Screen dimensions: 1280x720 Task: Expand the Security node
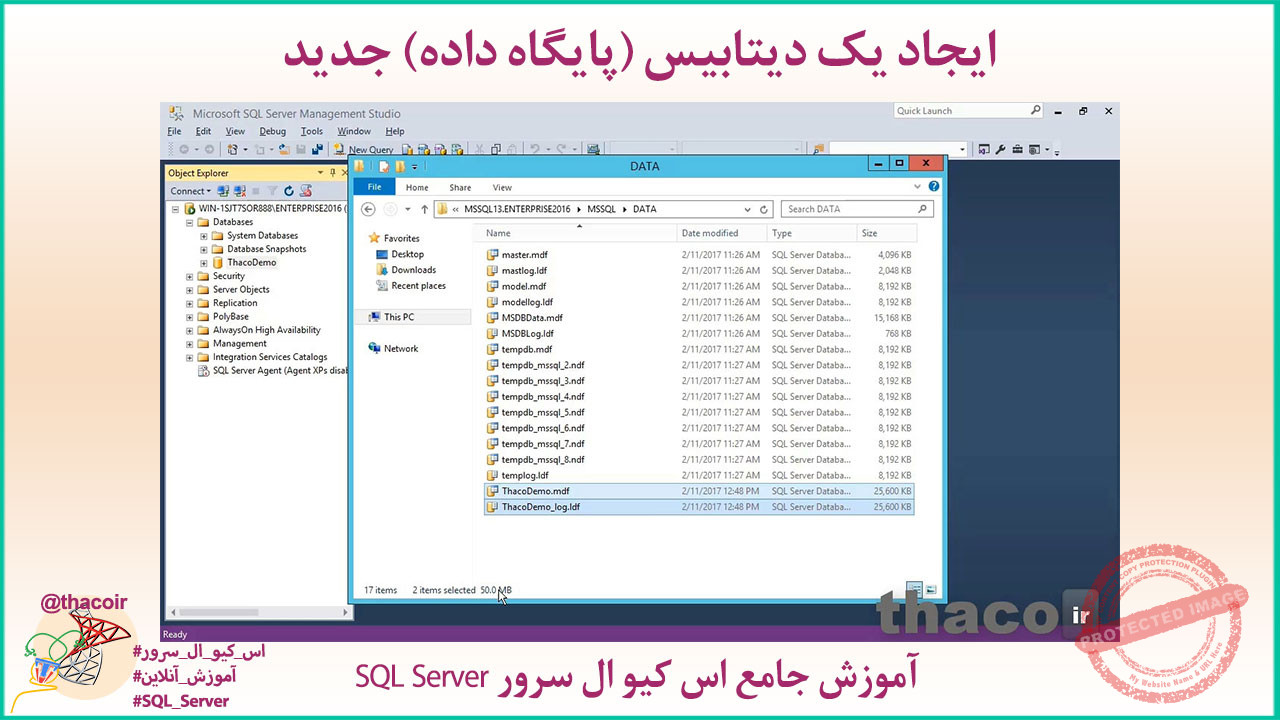pos(189,276)
